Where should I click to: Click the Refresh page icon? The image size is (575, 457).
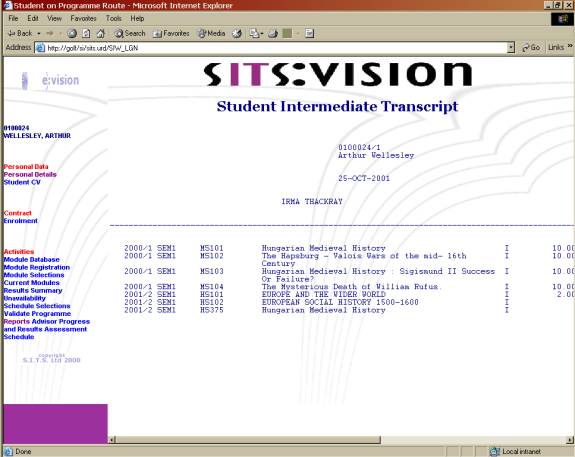coord(86,33)
